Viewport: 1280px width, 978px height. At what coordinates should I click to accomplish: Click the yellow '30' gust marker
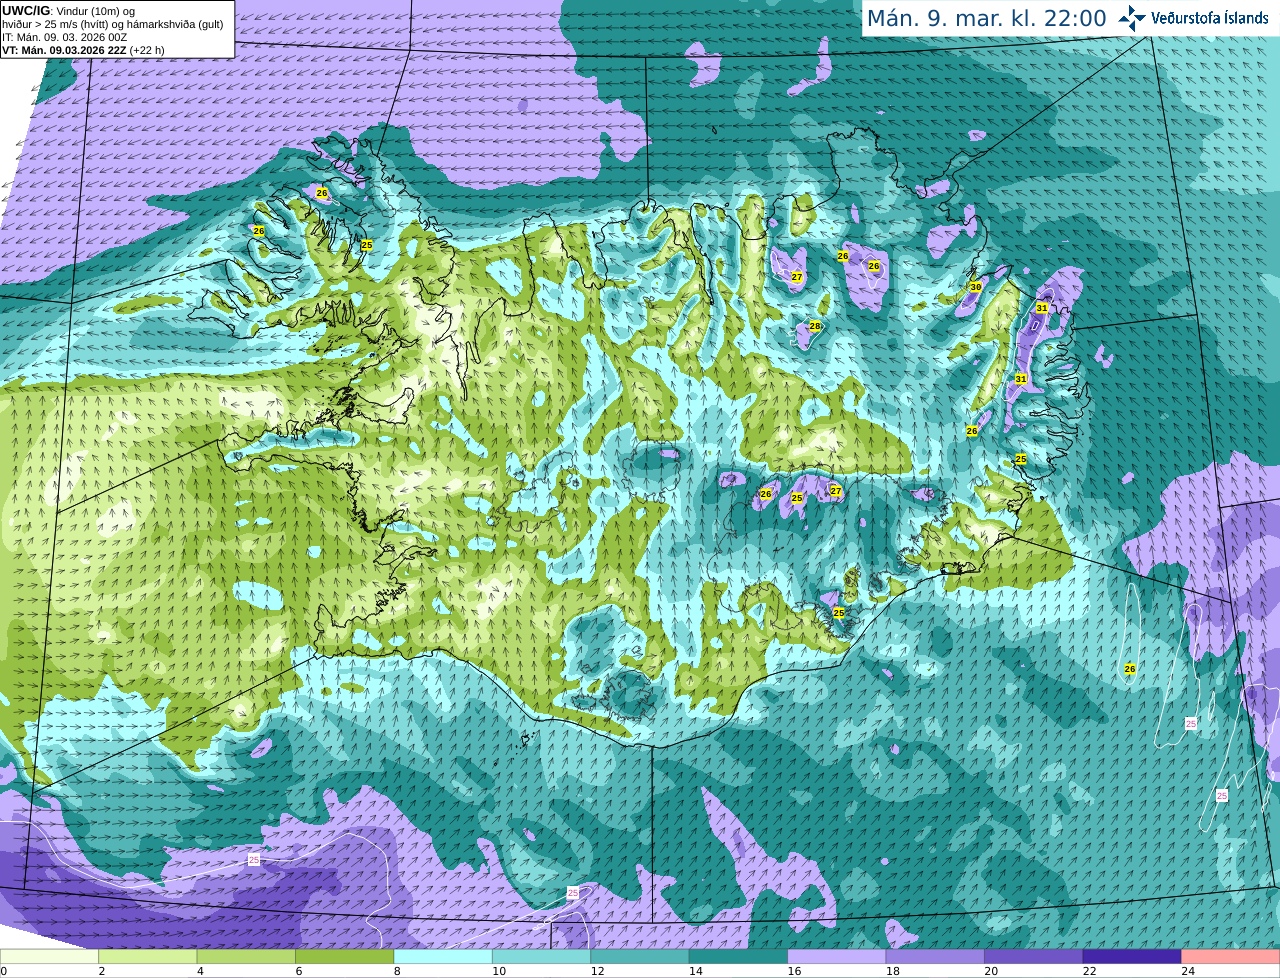[975, 287]
